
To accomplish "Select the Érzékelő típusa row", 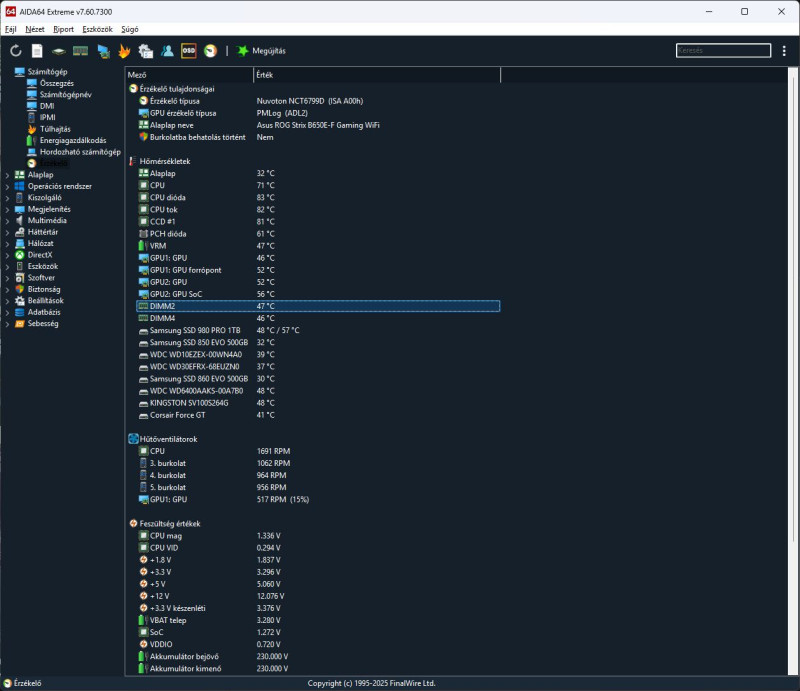I will click(318, 101).
